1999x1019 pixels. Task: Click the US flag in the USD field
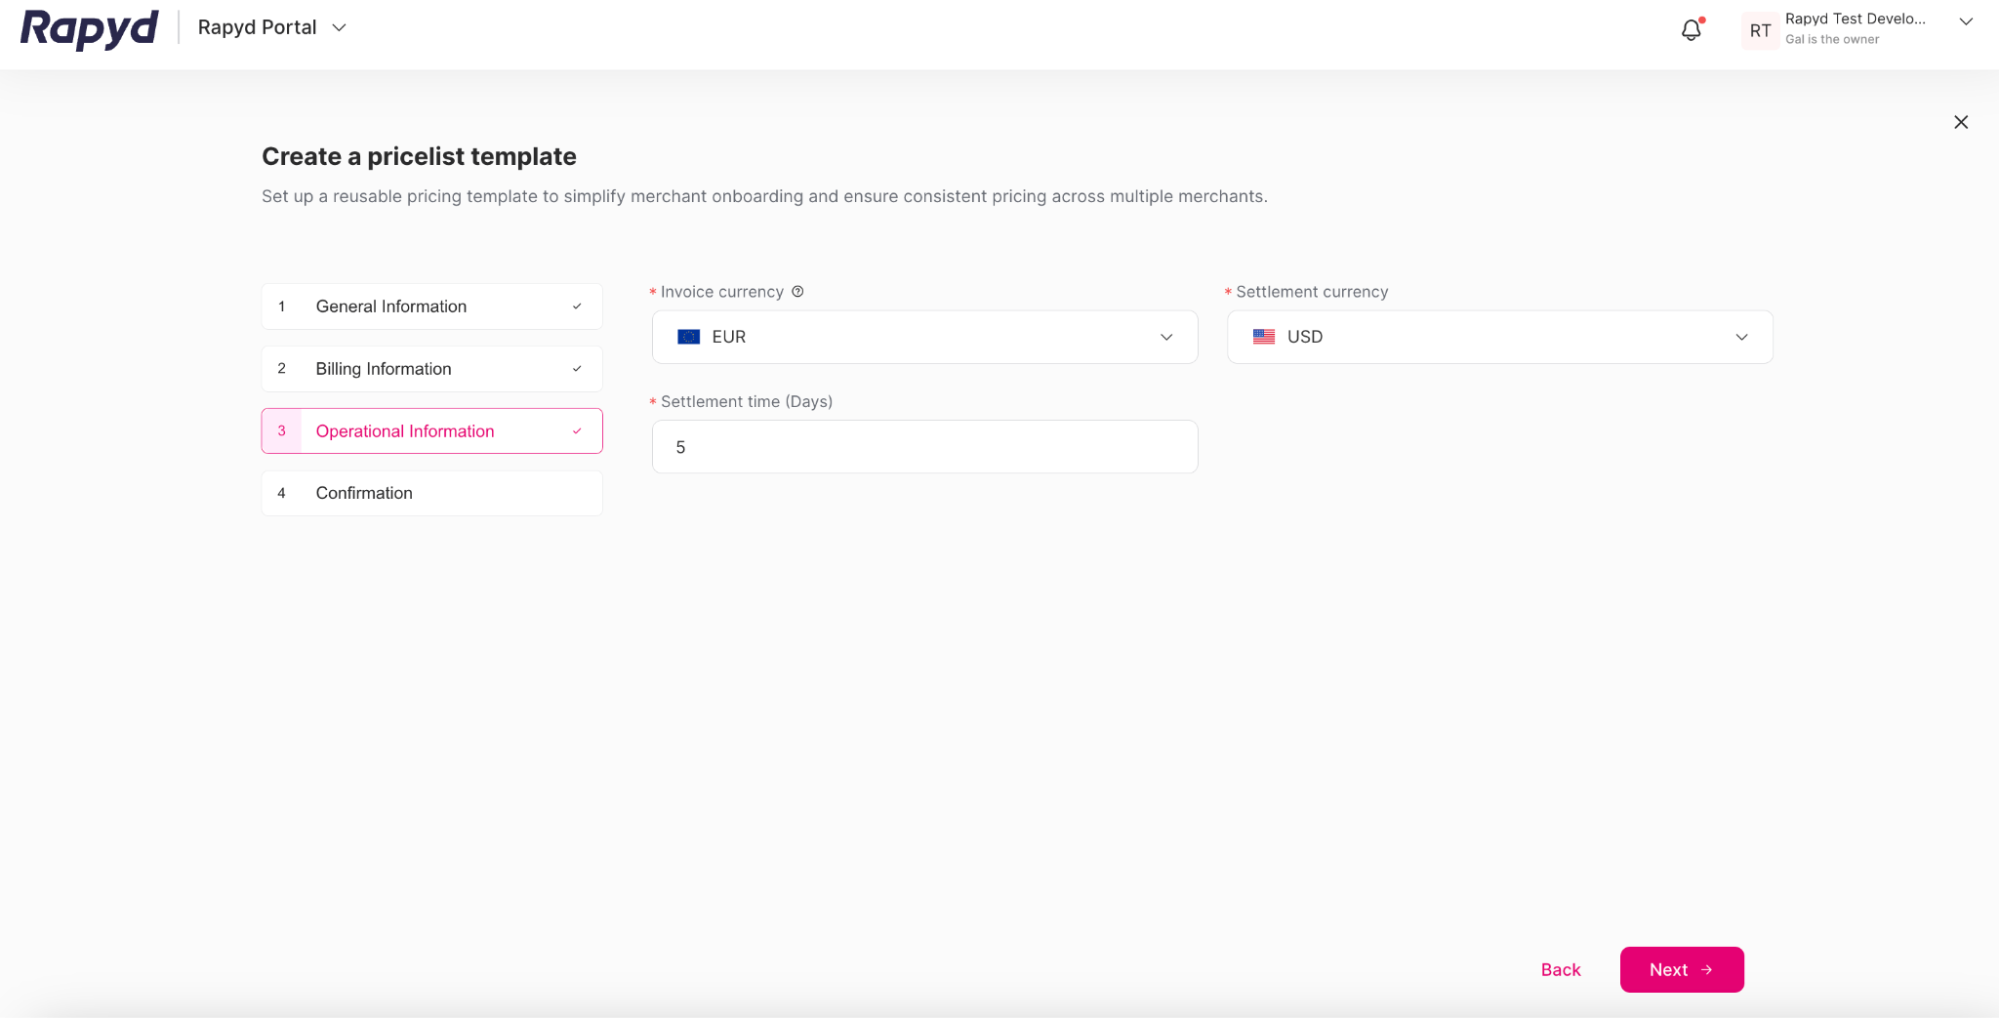[x=1264, y=337]
